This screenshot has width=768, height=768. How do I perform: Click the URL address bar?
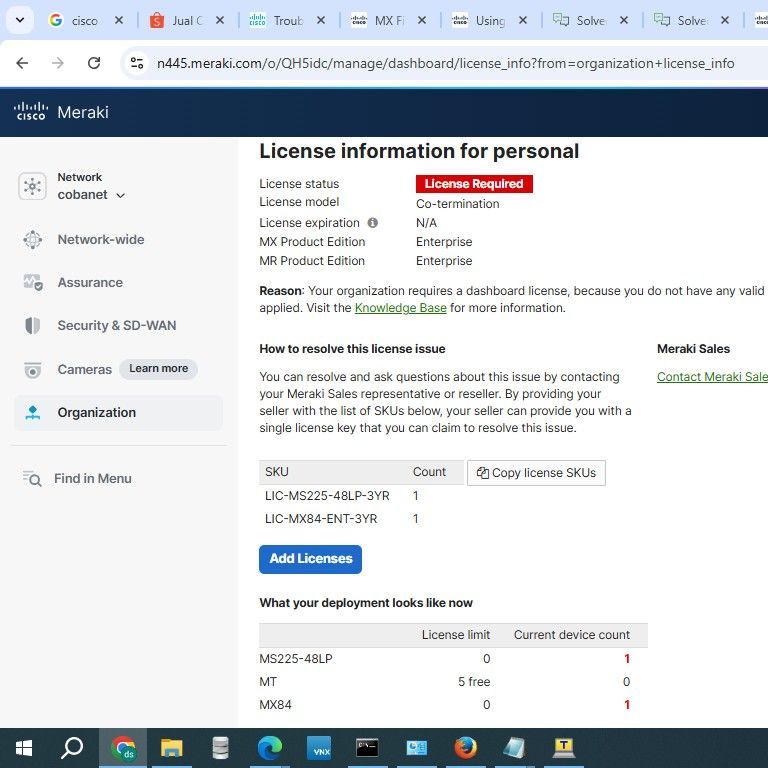tap(445, 63)
